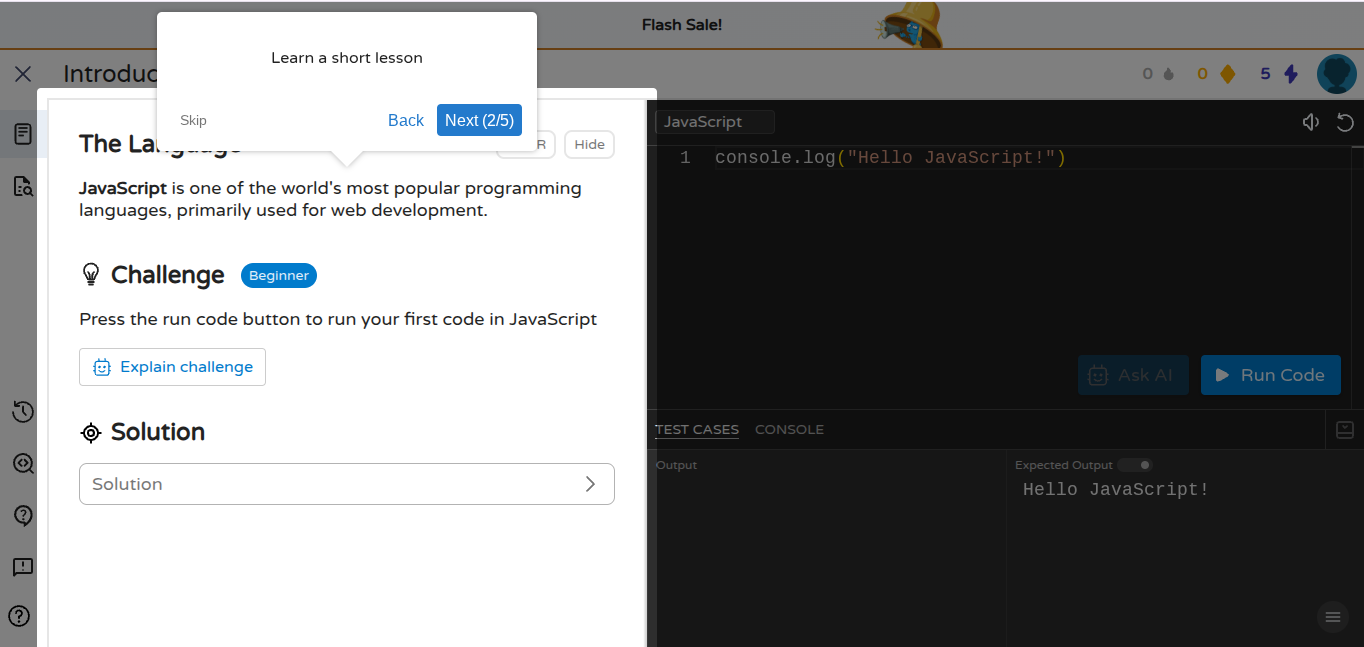1364x647 pixels.
Task: Click the document search icon in sidebar
Action: [22, 186]
